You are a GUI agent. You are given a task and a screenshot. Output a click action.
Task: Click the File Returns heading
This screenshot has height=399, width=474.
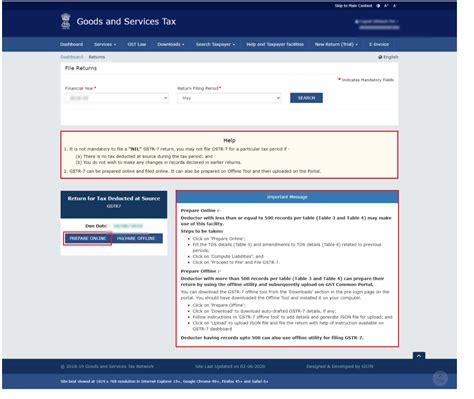click(81, 68)
